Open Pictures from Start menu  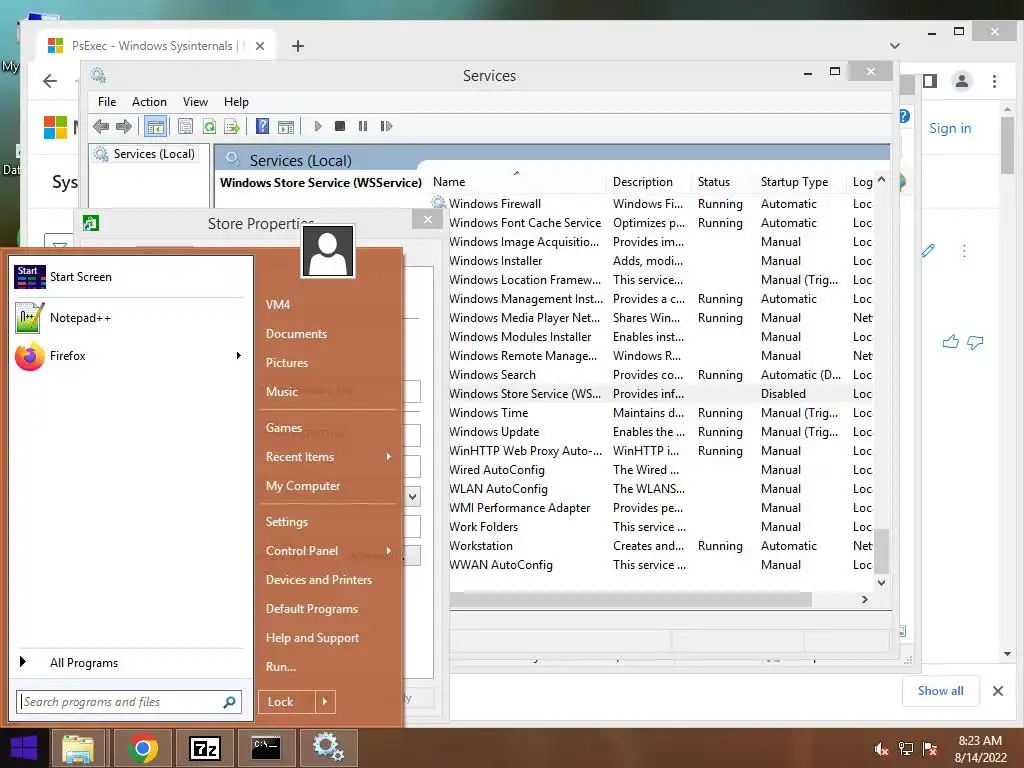tap(287, 362)
